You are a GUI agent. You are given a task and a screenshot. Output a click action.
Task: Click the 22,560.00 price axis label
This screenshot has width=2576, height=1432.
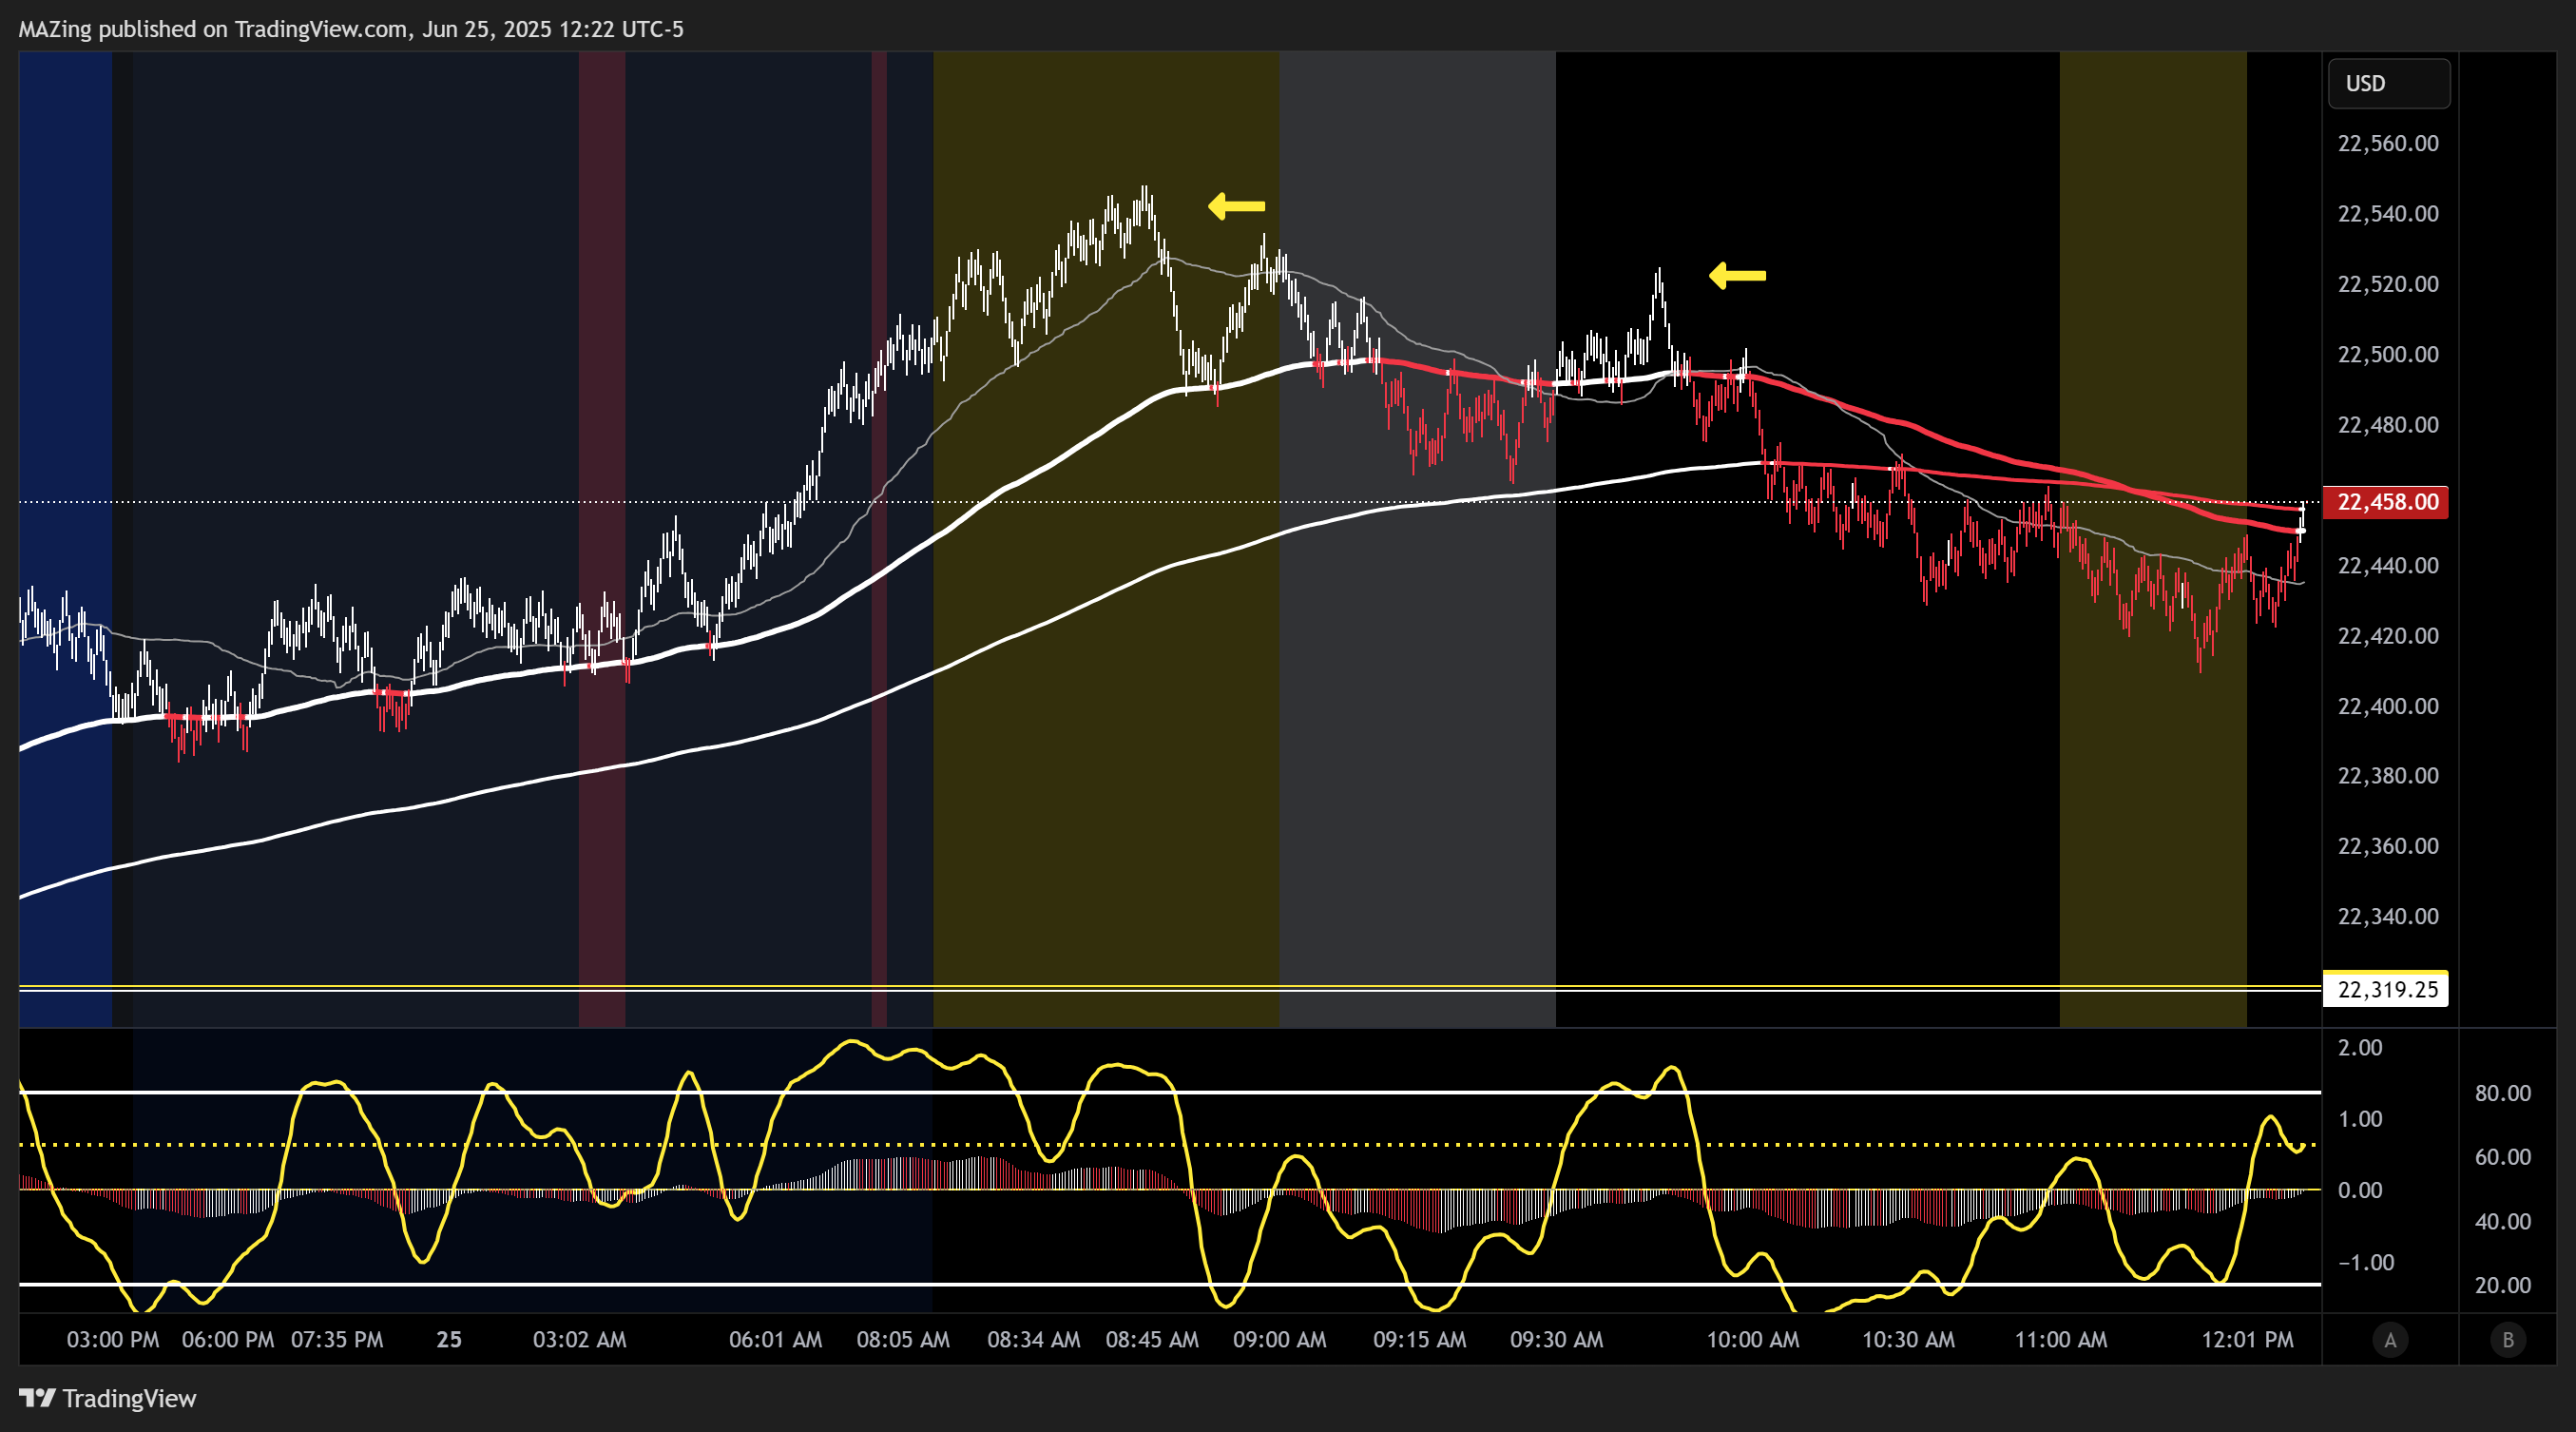2388,144
